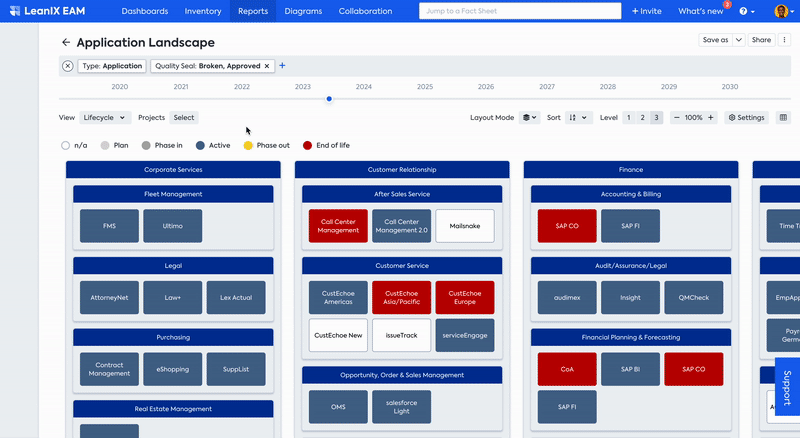
Task: Click the Share button
Action: click(x=761, y=40)
